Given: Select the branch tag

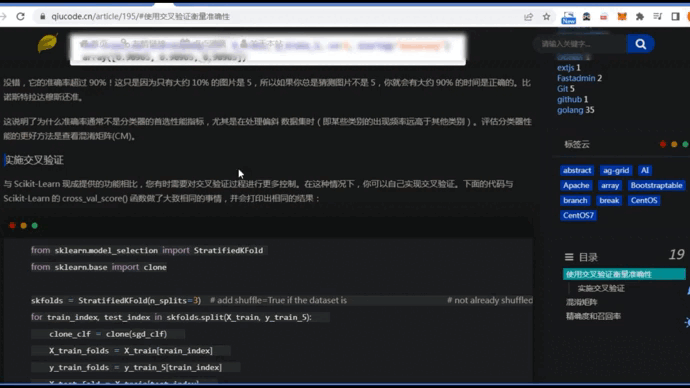Looking at the screenshot, I should click(x=575, y=200).
